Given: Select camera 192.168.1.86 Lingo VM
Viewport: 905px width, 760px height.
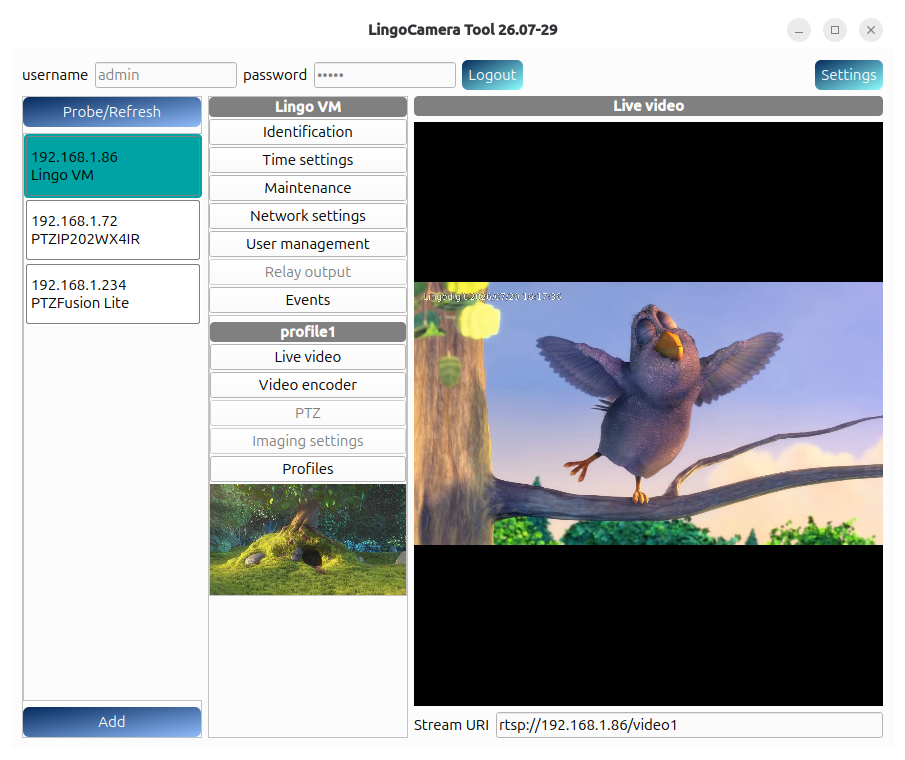Looking at the screenshot, I should (x=113, y=166).
